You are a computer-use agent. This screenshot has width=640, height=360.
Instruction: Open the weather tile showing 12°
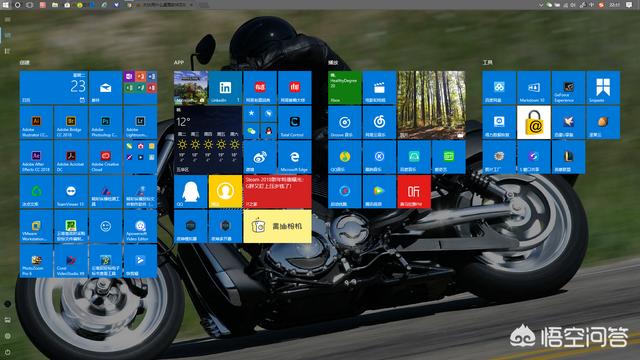click(x=208, y=140)
